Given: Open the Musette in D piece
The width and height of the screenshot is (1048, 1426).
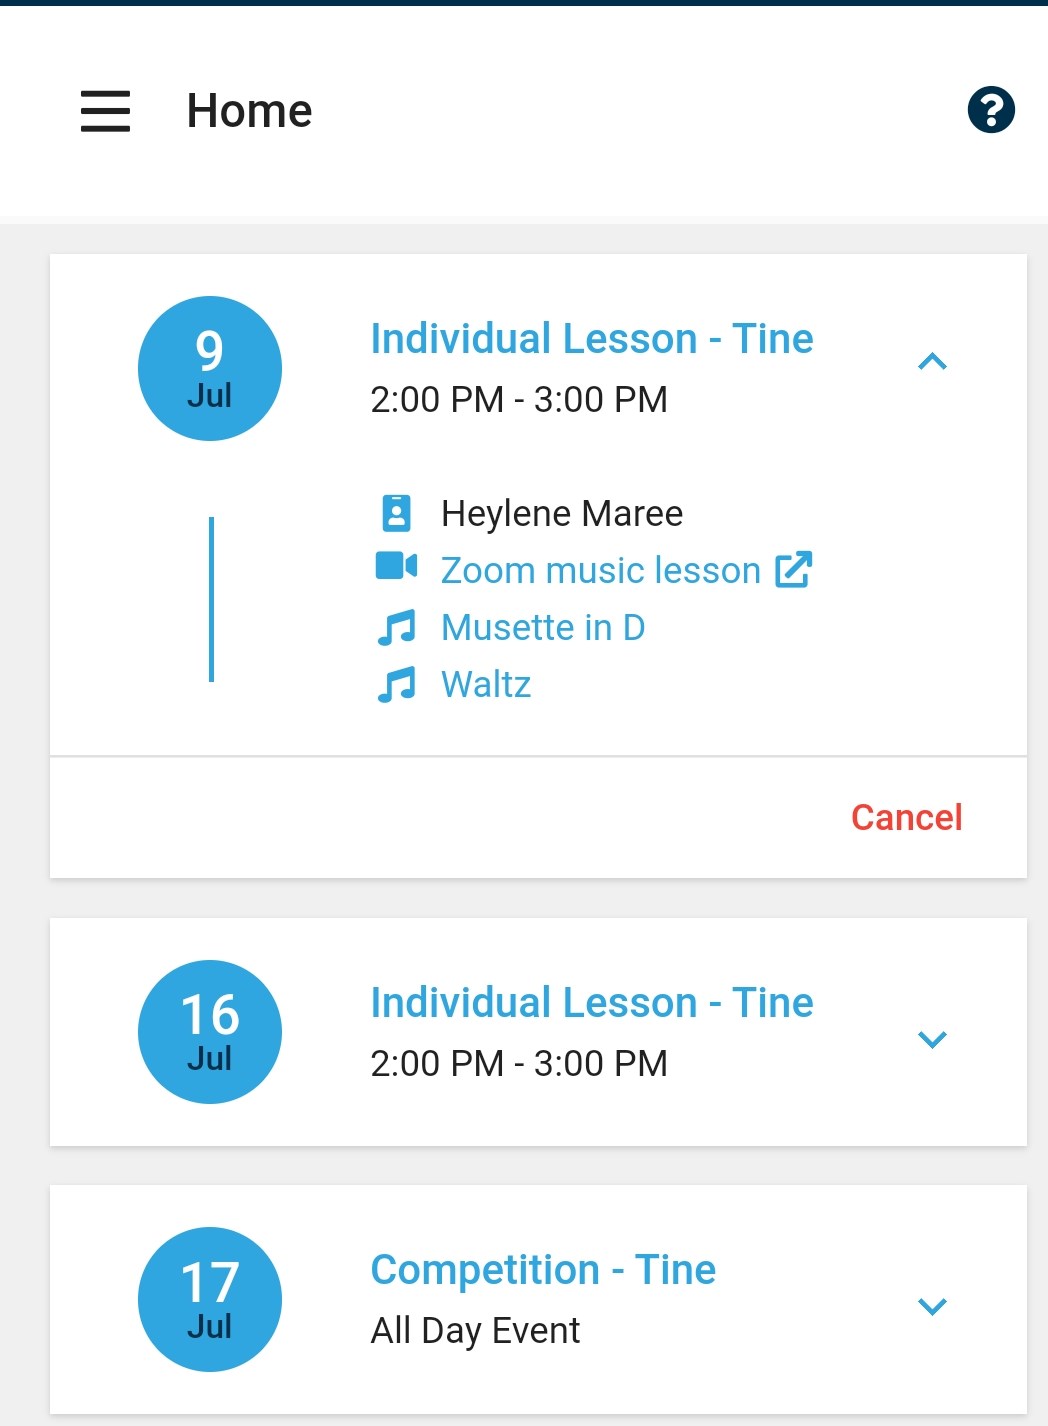Looking at the screenshot, I should 543,628.
